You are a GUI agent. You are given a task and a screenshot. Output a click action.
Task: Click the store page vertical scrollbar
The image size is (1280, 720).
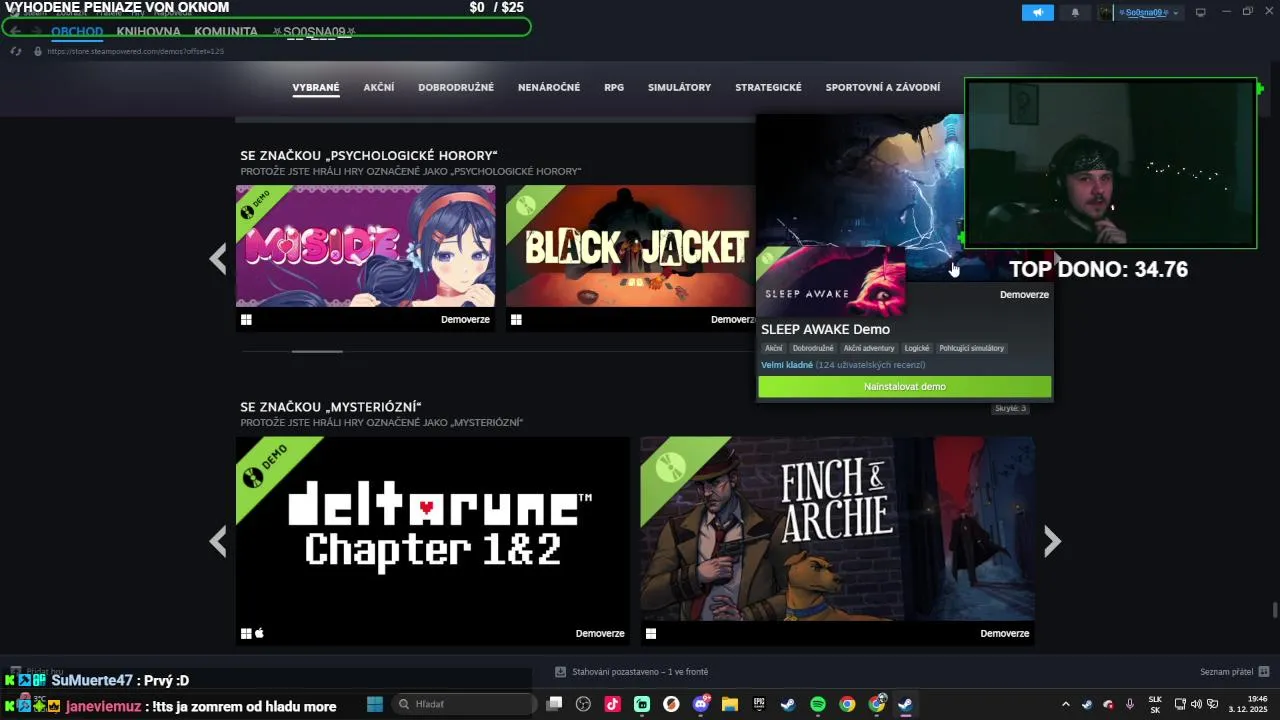click(x=1274, y=610)
